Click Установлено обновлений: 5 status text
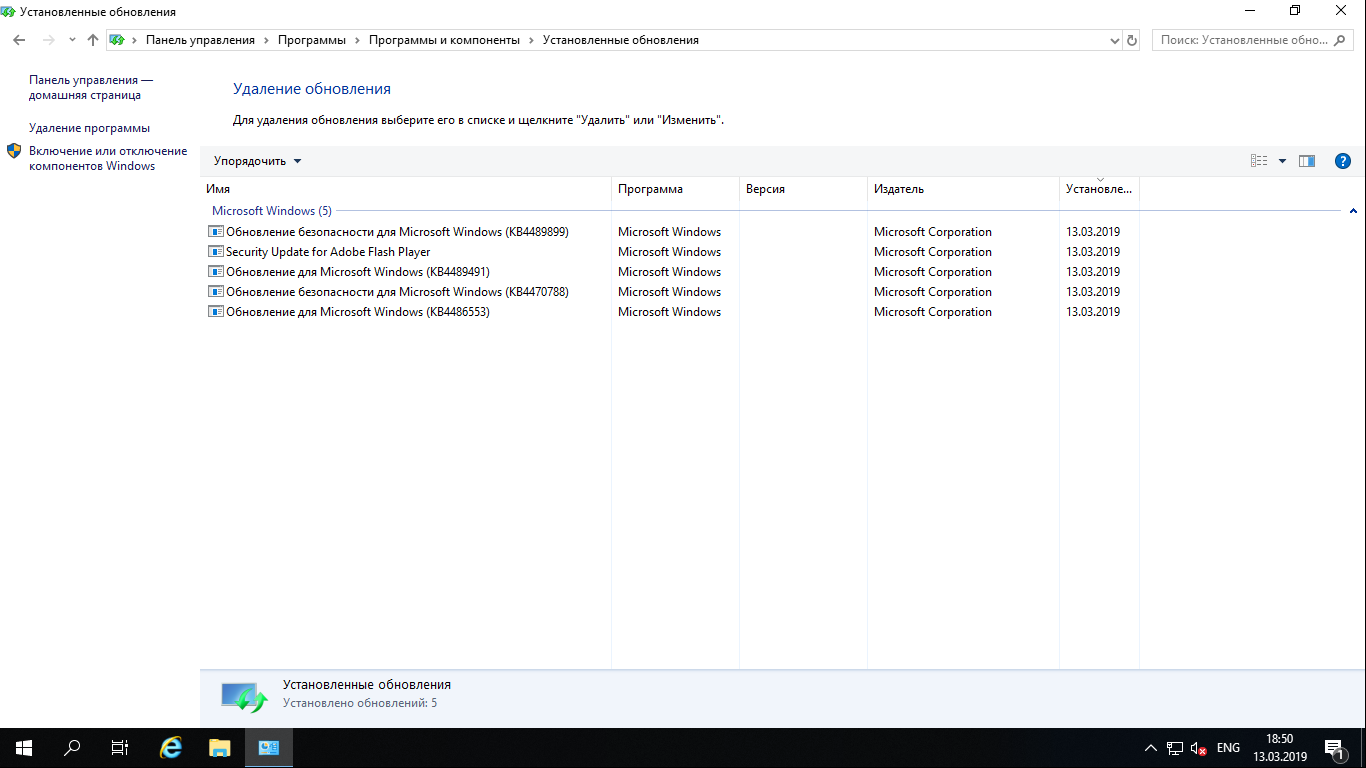The height and width of the screenshot is (768, 1366). (x=360, y=703)
